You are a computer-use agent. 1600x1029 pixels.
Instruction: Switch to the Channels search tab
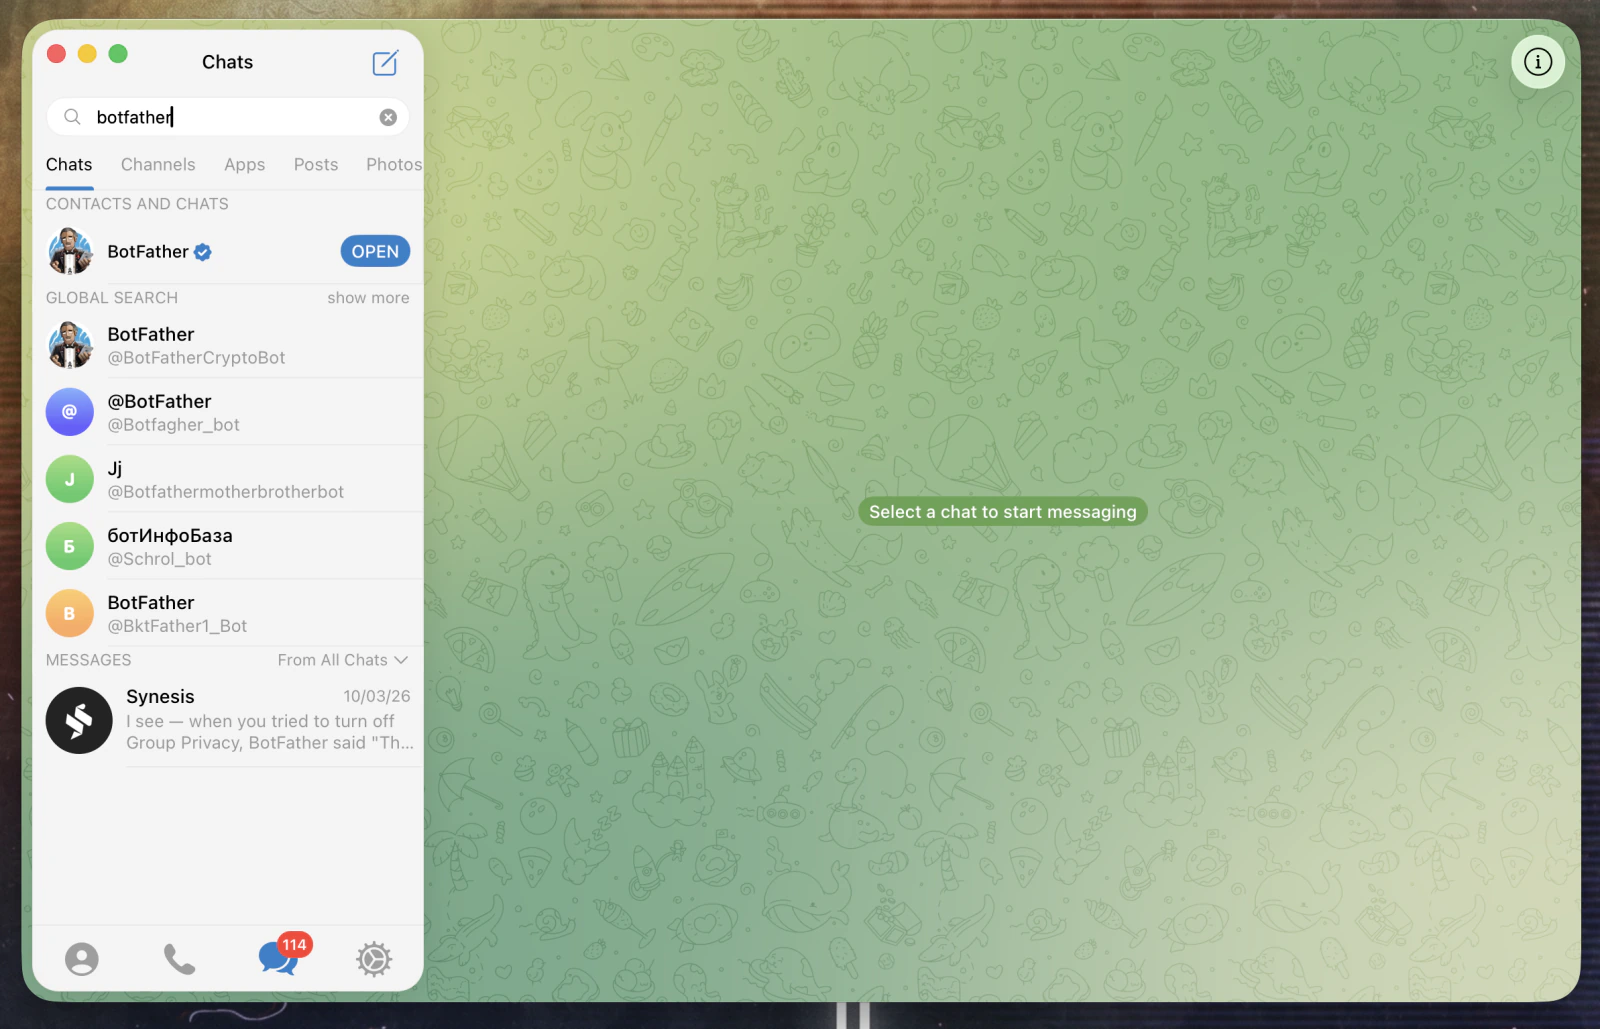tap(158, 165)
